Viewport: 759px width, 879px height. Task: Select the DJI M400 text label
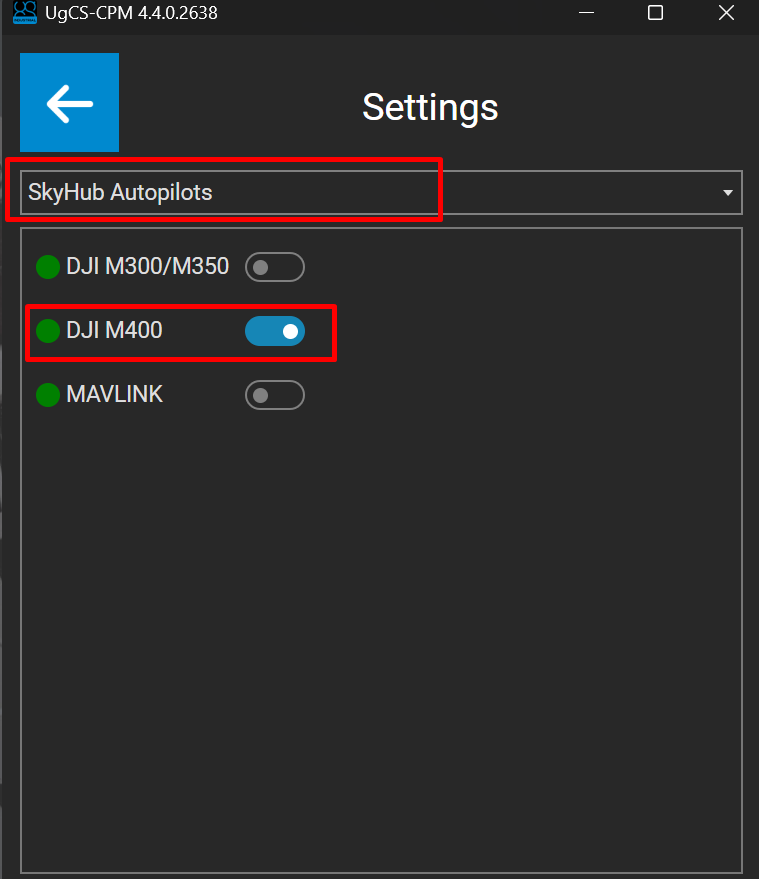[114, 331]
